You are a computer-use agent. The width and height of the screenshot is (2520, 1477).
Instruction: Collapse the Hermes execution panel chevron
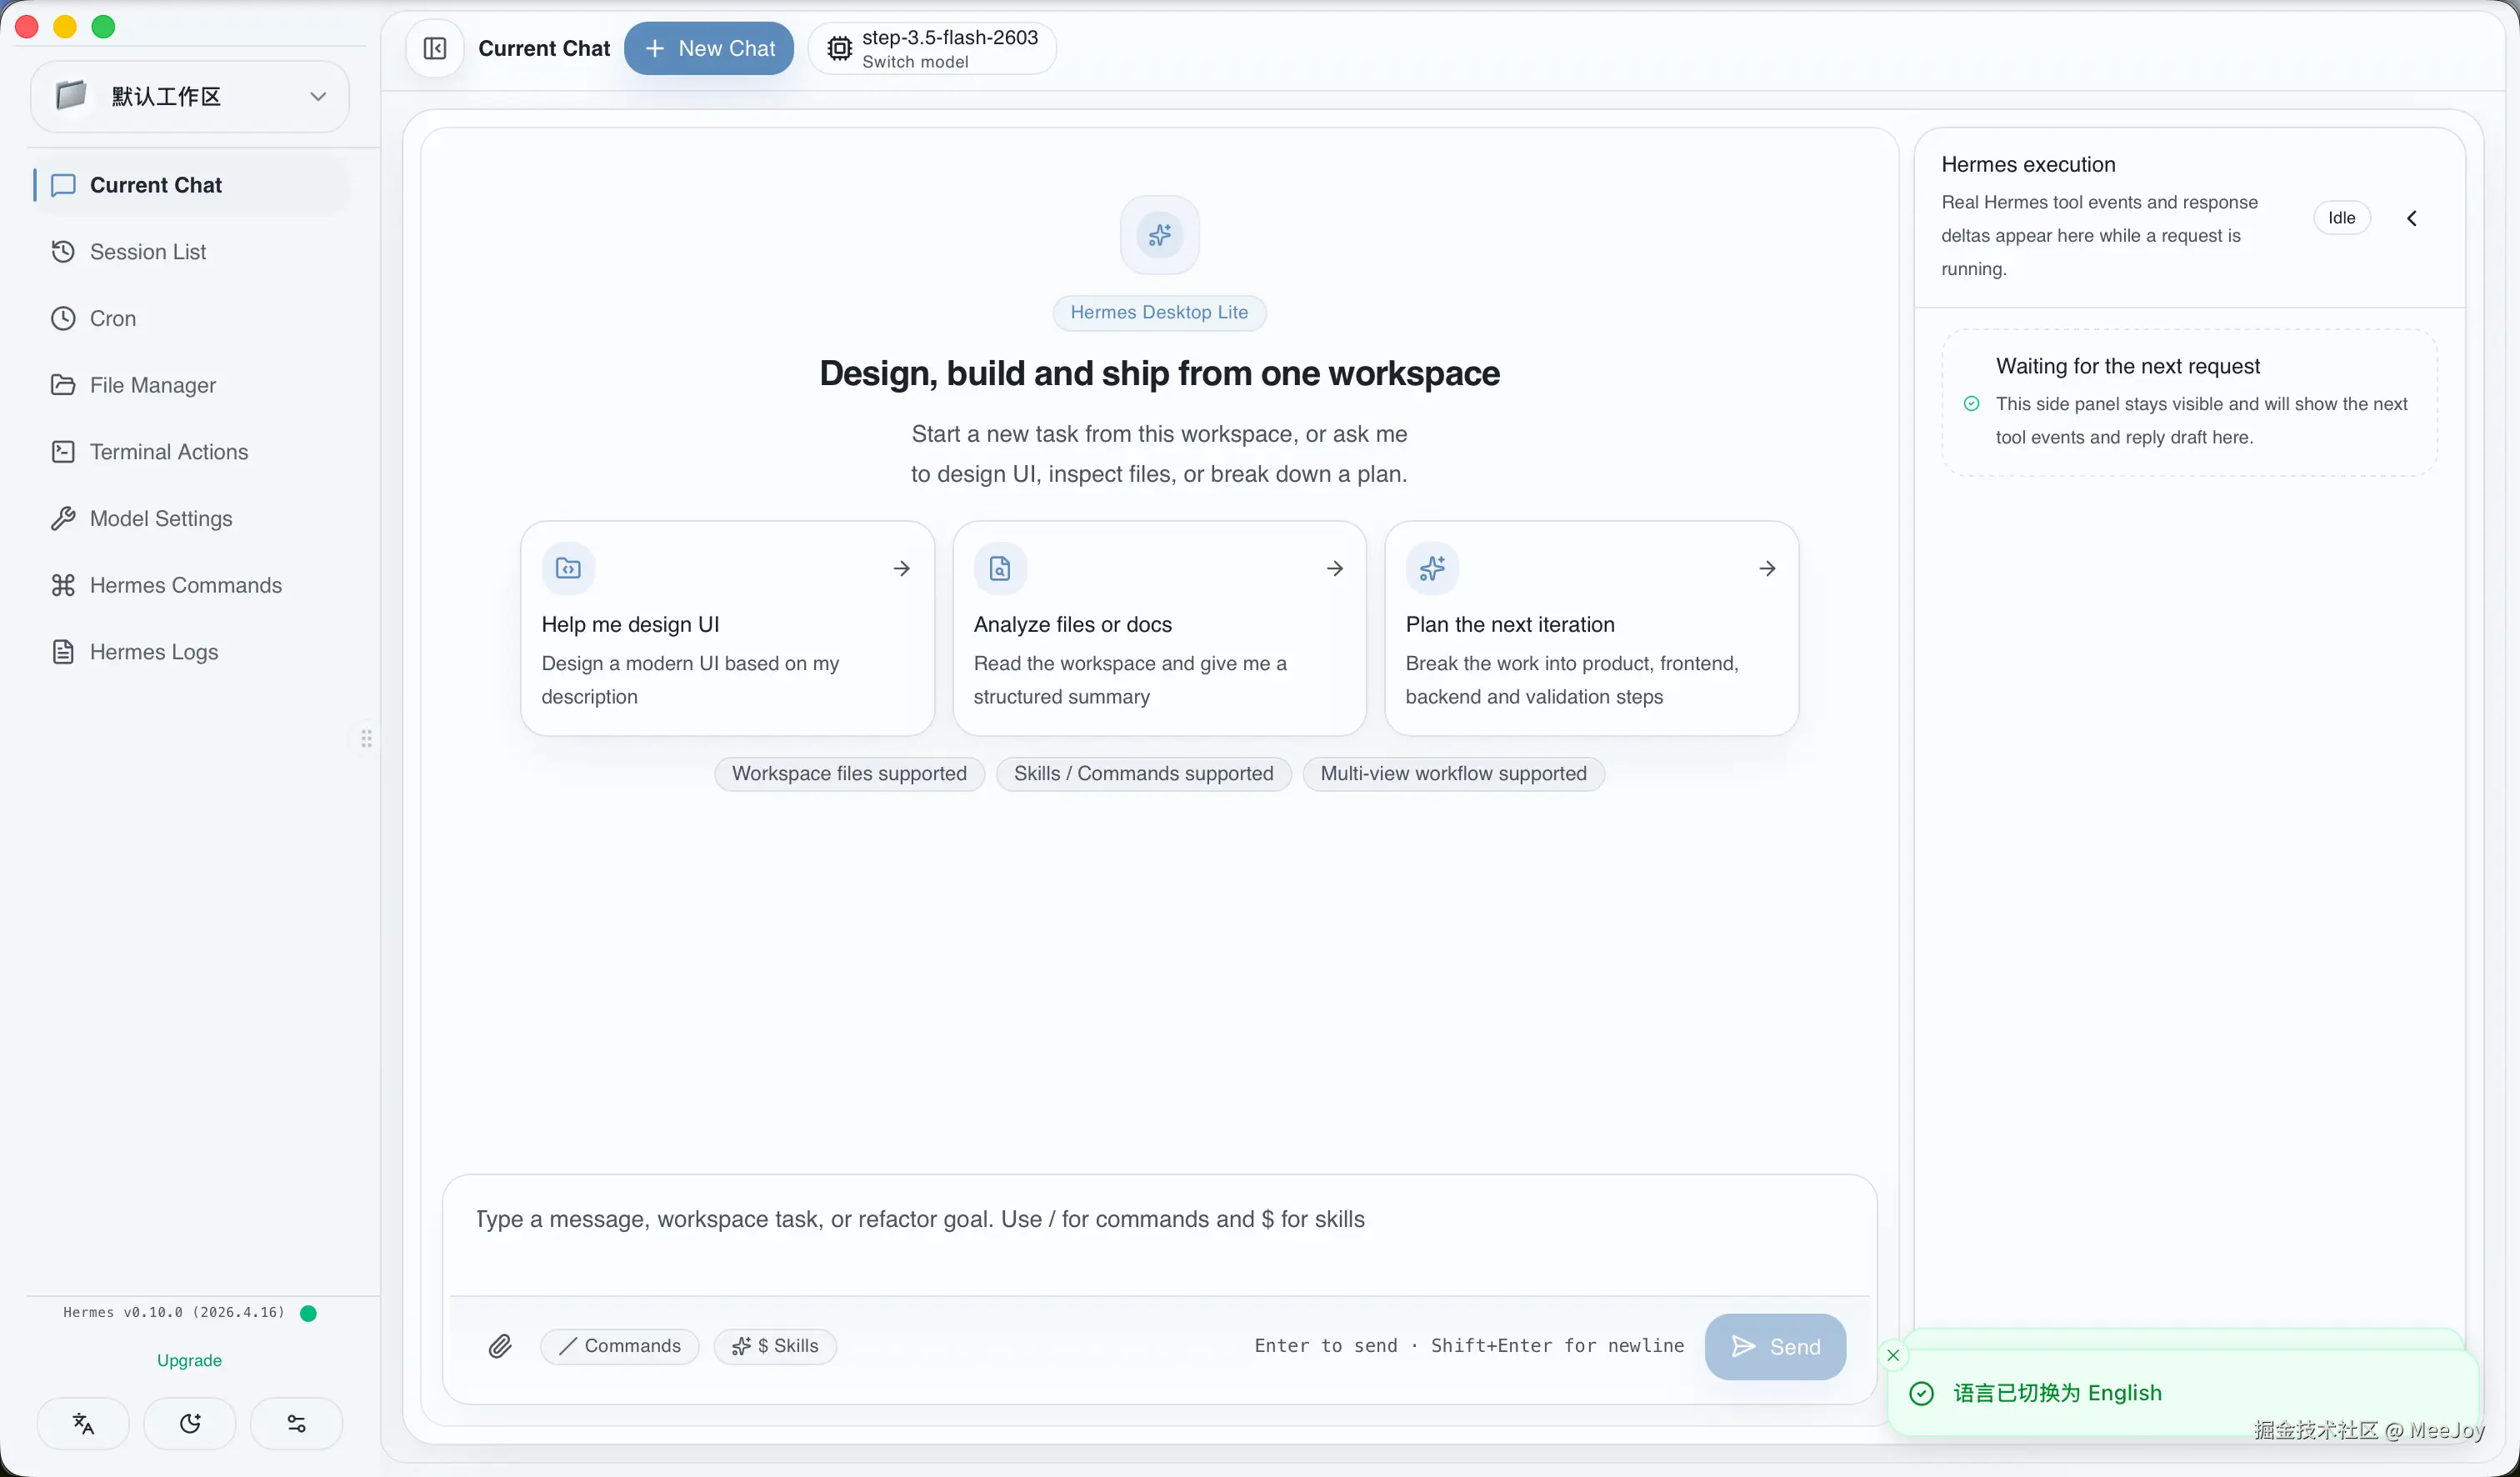click(x=2411, y=218)
